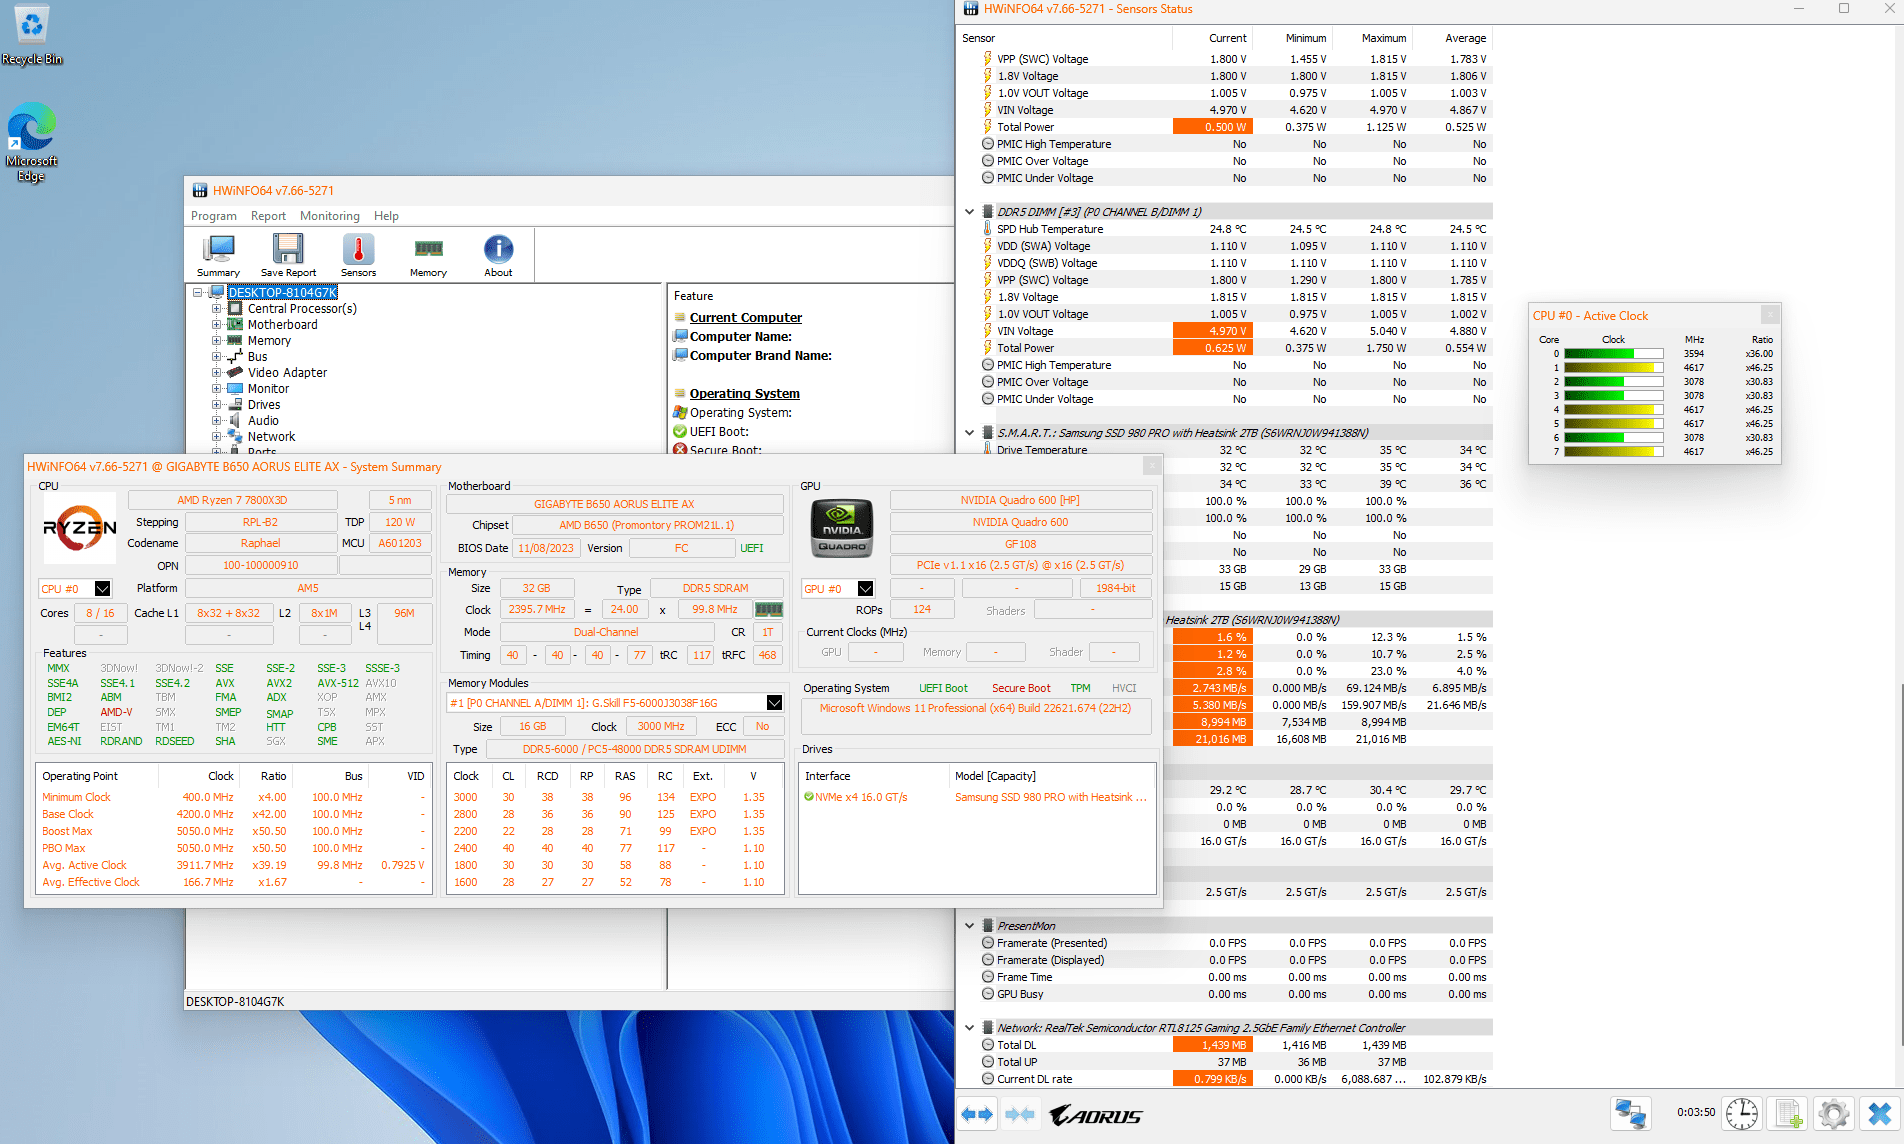This screenshot has width=1904, height=1144.
Task: Open the GPU #0 selector dropdown
Action: [866, 589]
